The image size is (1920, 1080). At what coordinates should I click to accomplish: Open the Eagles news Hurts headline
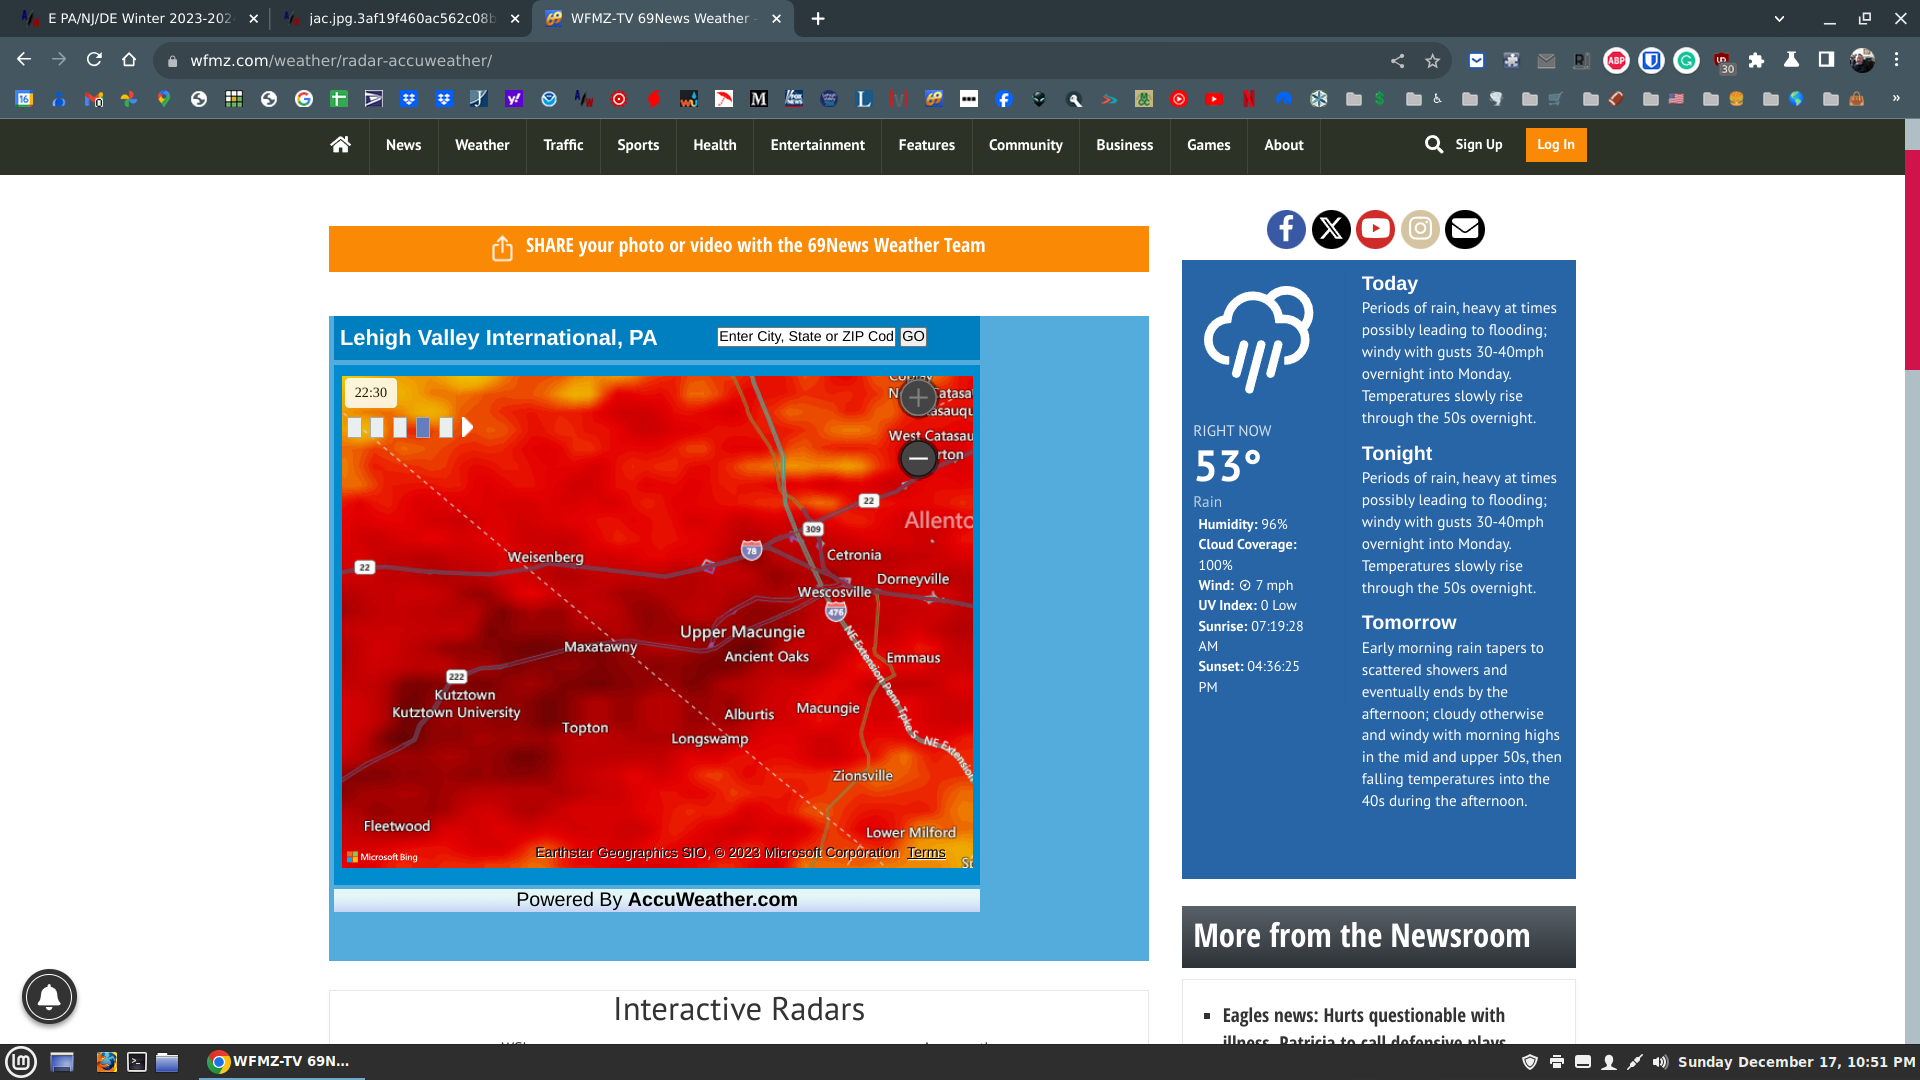click(x=1364, y=1027)
